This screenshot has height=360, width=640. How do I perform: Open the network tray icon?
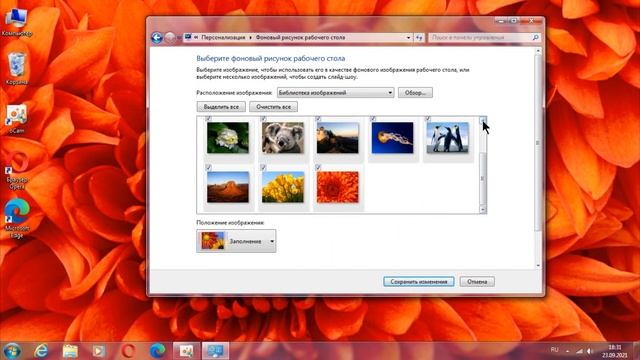[579, 351]
